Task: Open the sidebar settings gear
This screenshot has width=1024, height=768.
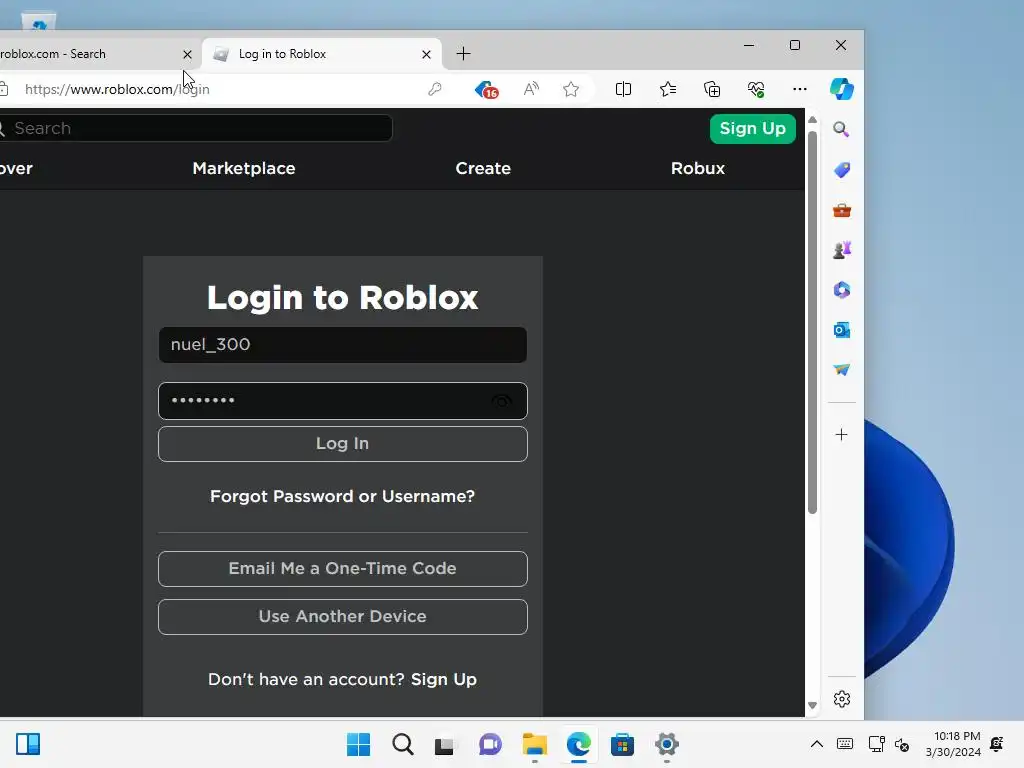Action: (842, 699)
